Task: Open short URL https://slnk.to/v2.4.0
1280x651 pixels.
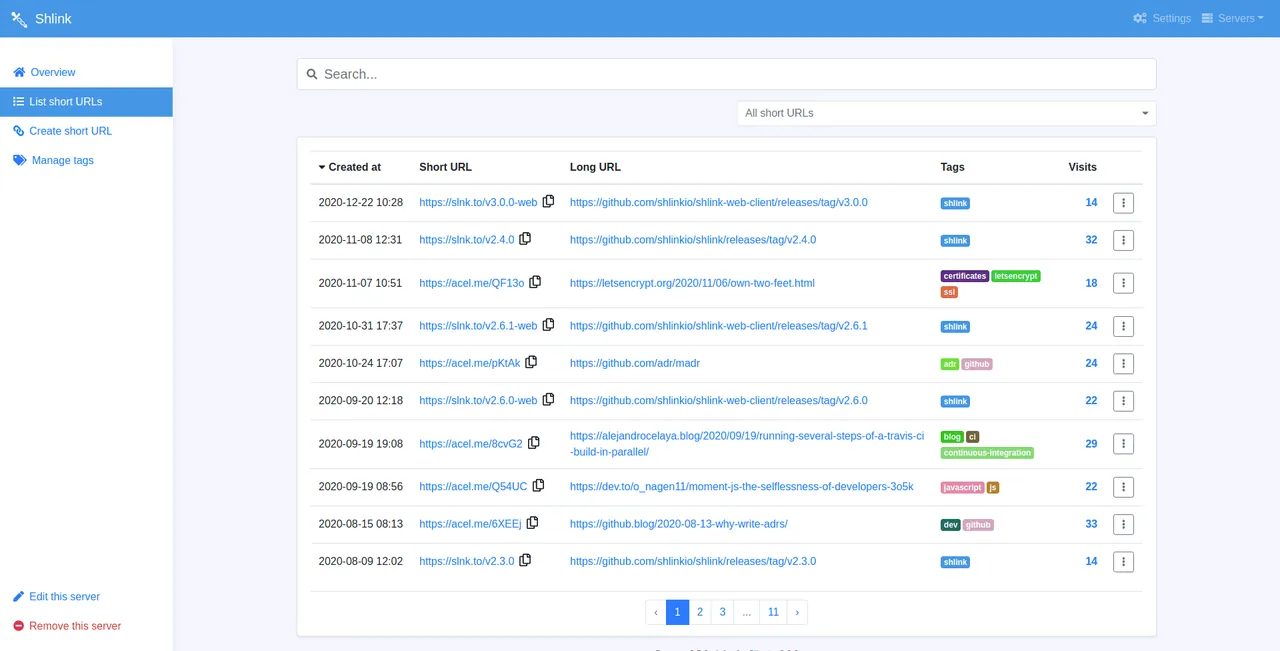Action: (467, 240)
